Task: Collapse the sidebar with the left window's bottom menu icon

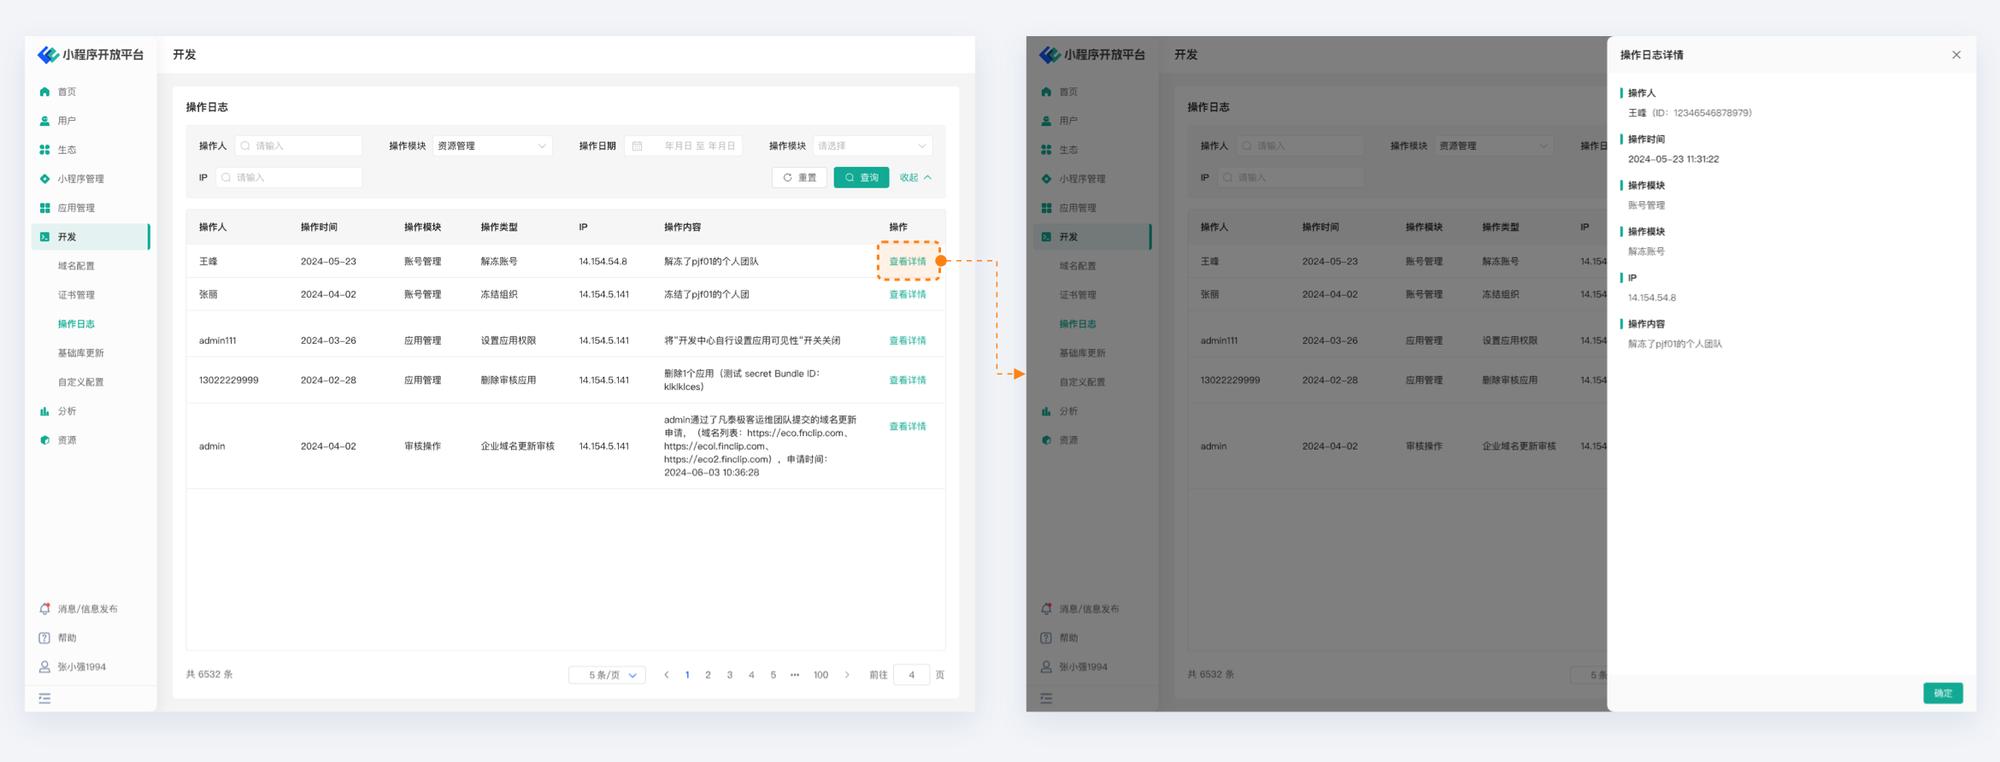Action: [x=44, y=698]
